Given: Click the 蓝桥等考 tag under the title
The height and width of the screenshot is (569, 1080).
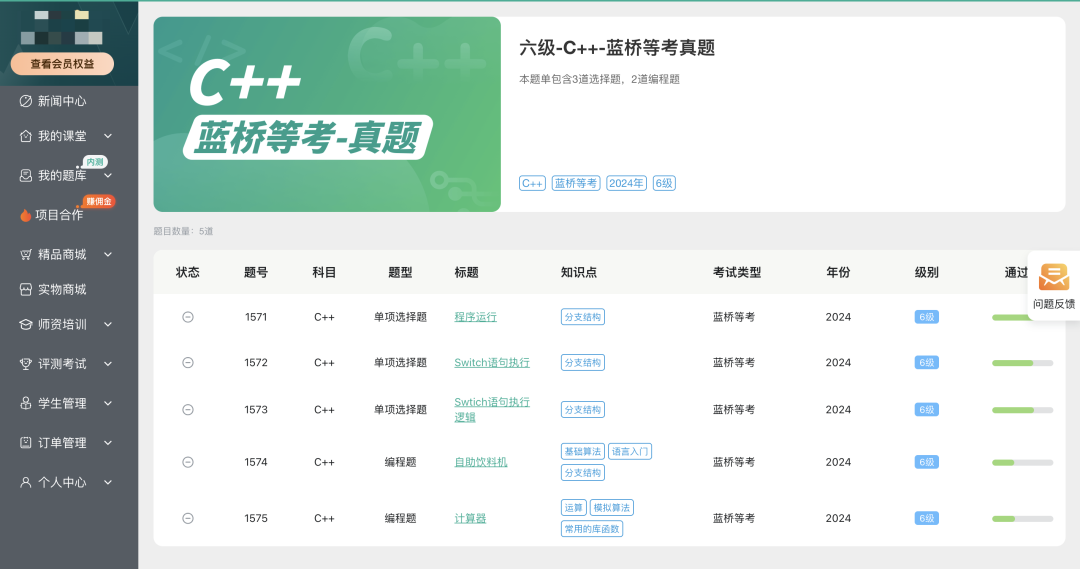Looking at the screenshot, I should (576, 183).
